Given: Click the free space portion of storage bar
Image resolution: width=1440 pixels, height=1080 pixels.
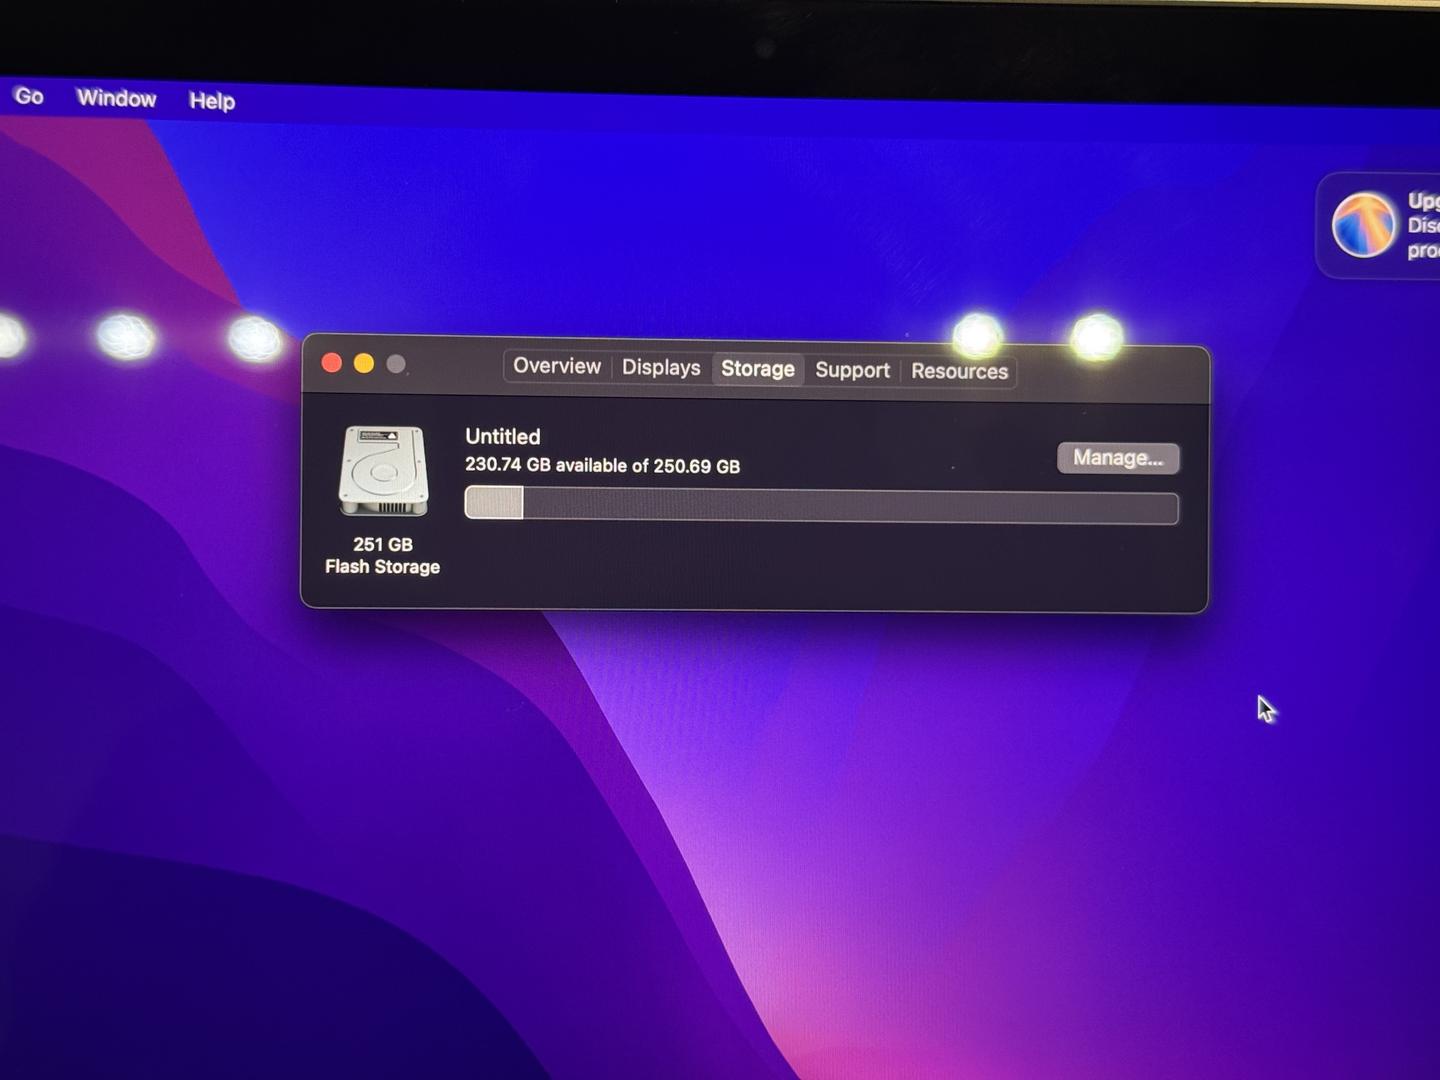Looking at the screenshot, I should click(x=850, y=507).
